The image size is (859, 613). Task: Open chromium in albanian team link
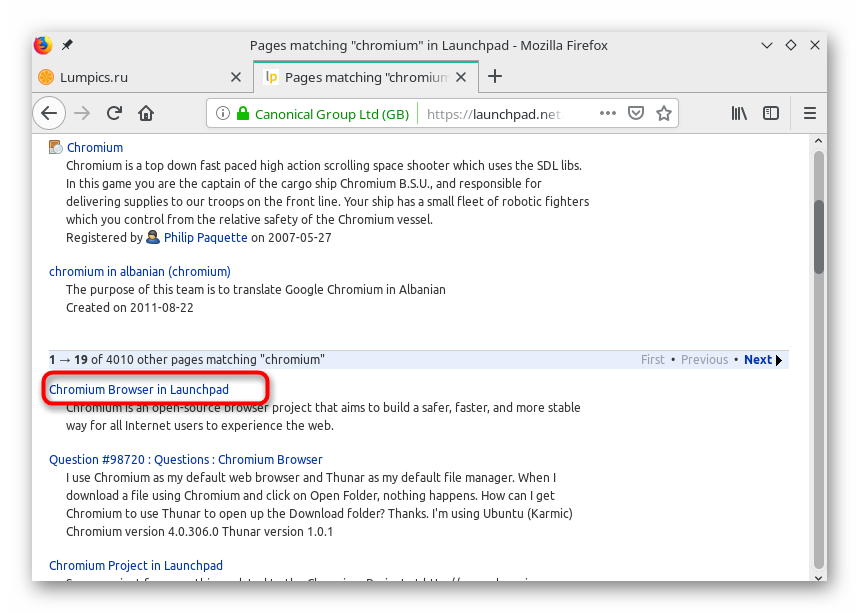140,272
